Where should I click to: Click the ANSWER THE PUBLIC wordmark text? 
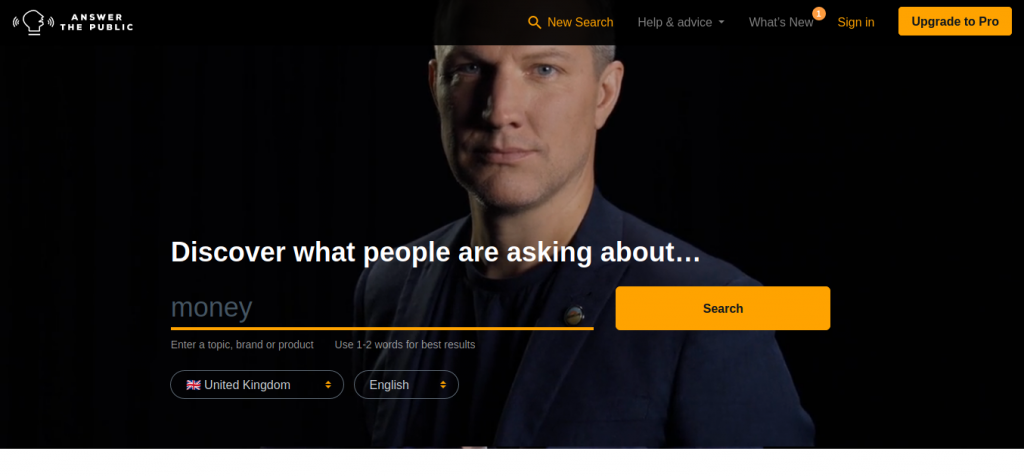[x=96, y=22]
